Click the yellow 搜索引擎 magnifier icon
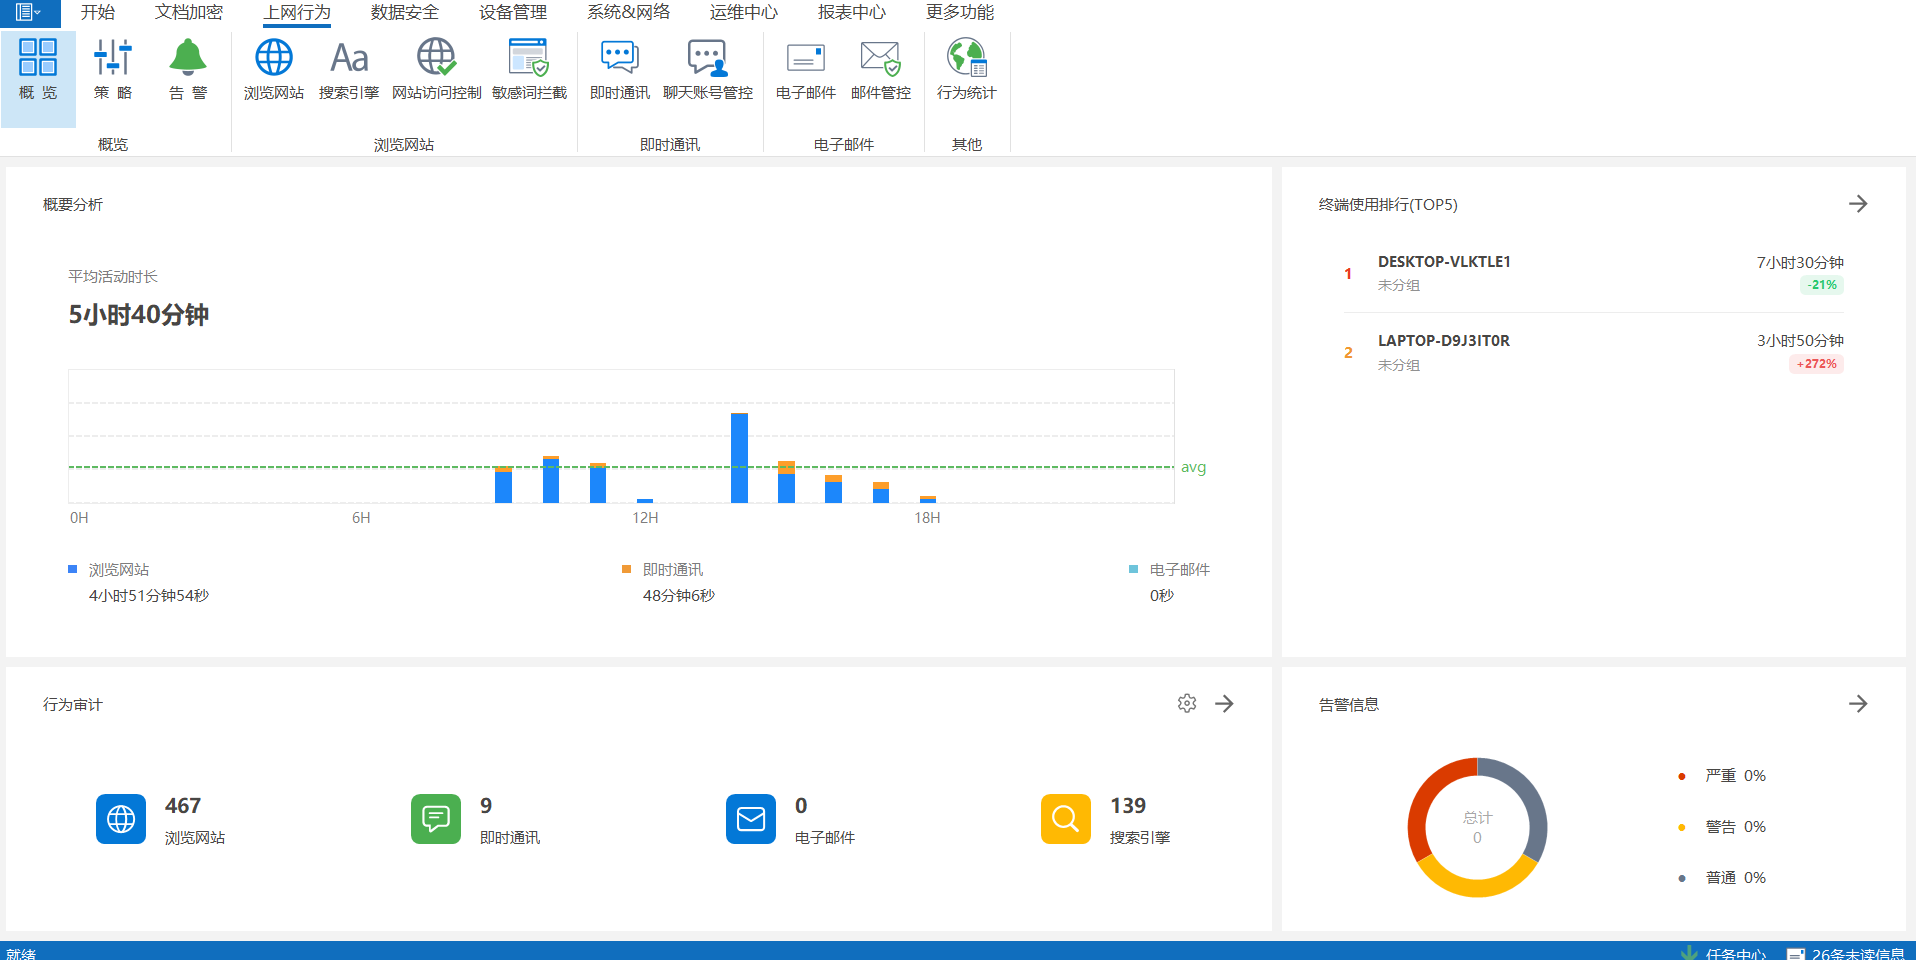The width and height of the screenshot is (1916, 960). click(1066, 819)
